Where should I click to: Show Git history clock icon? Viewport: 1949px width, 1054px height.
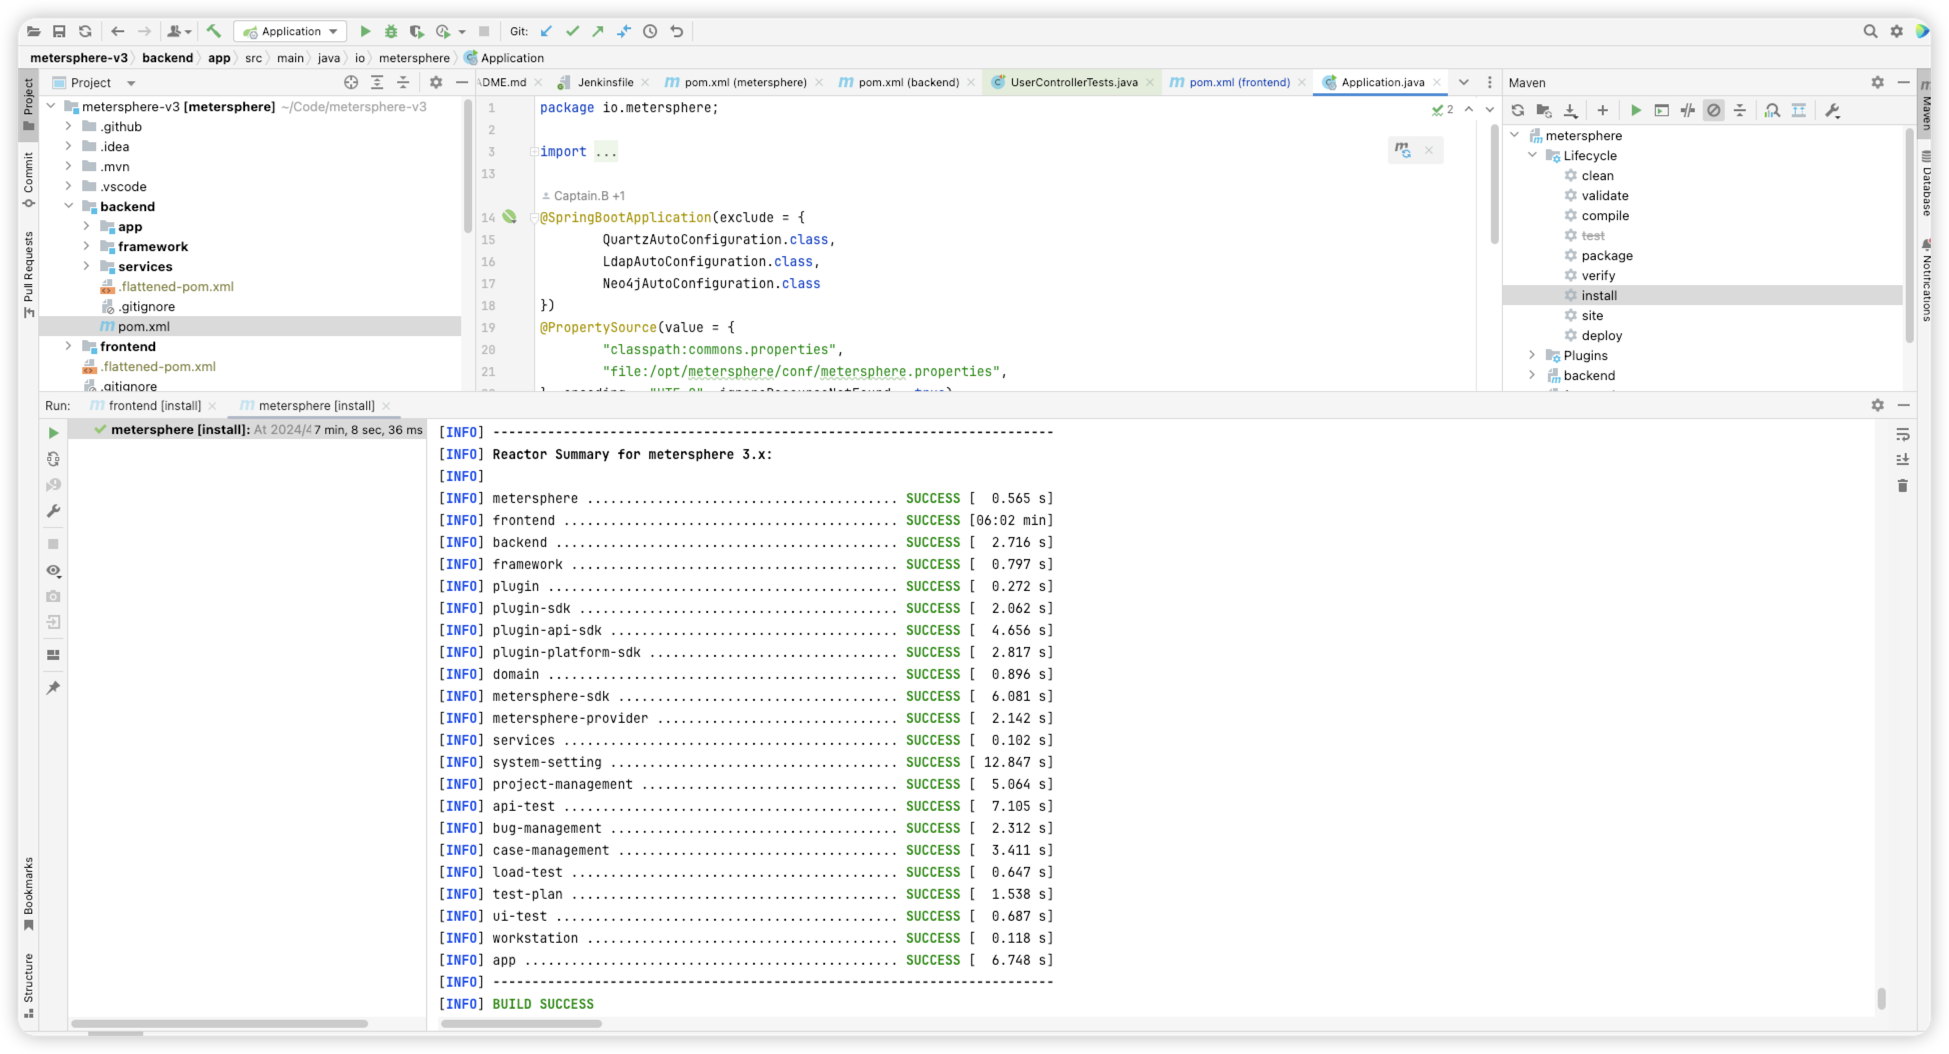(x=650, y=31)
